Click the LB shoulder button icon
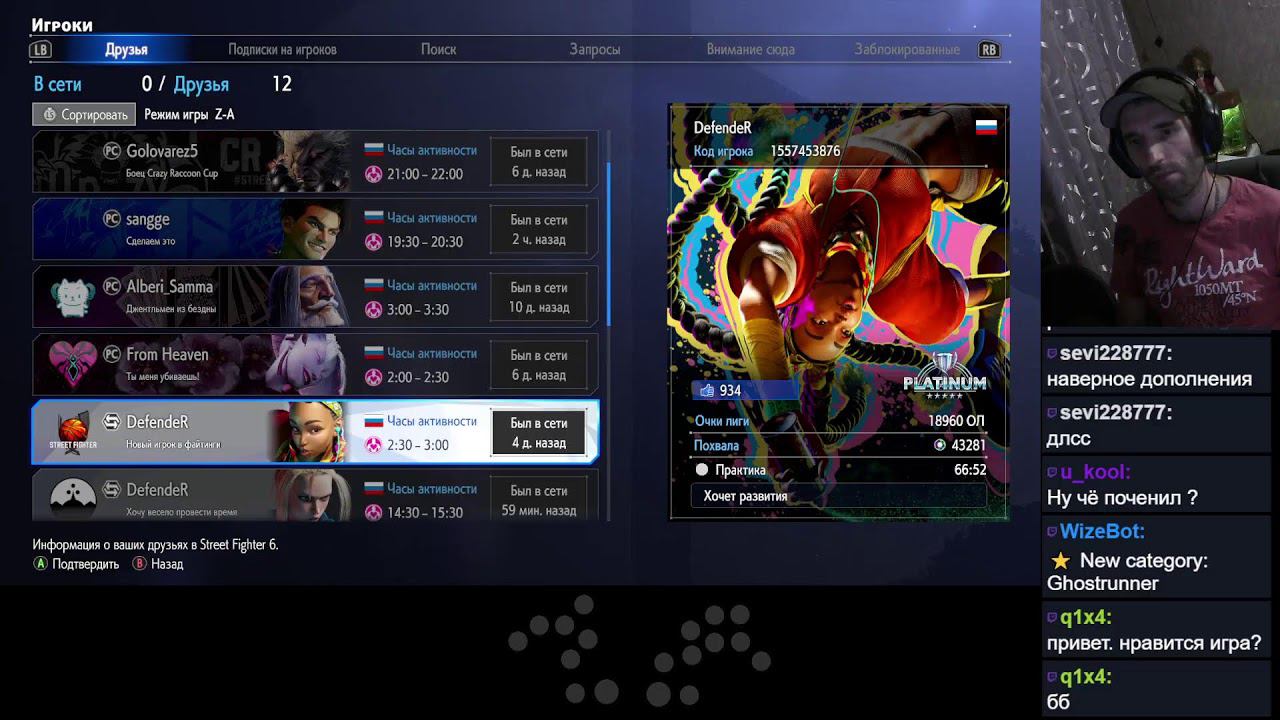Screen dimensions: 1280x720 (40, 49)
